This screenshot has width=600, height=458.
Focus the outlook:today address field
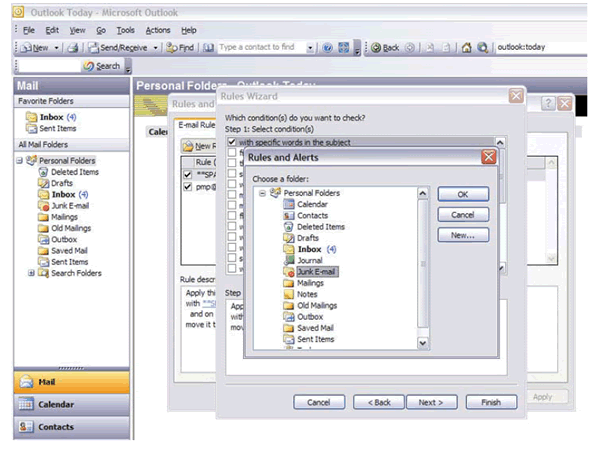(x=540, y=47)
